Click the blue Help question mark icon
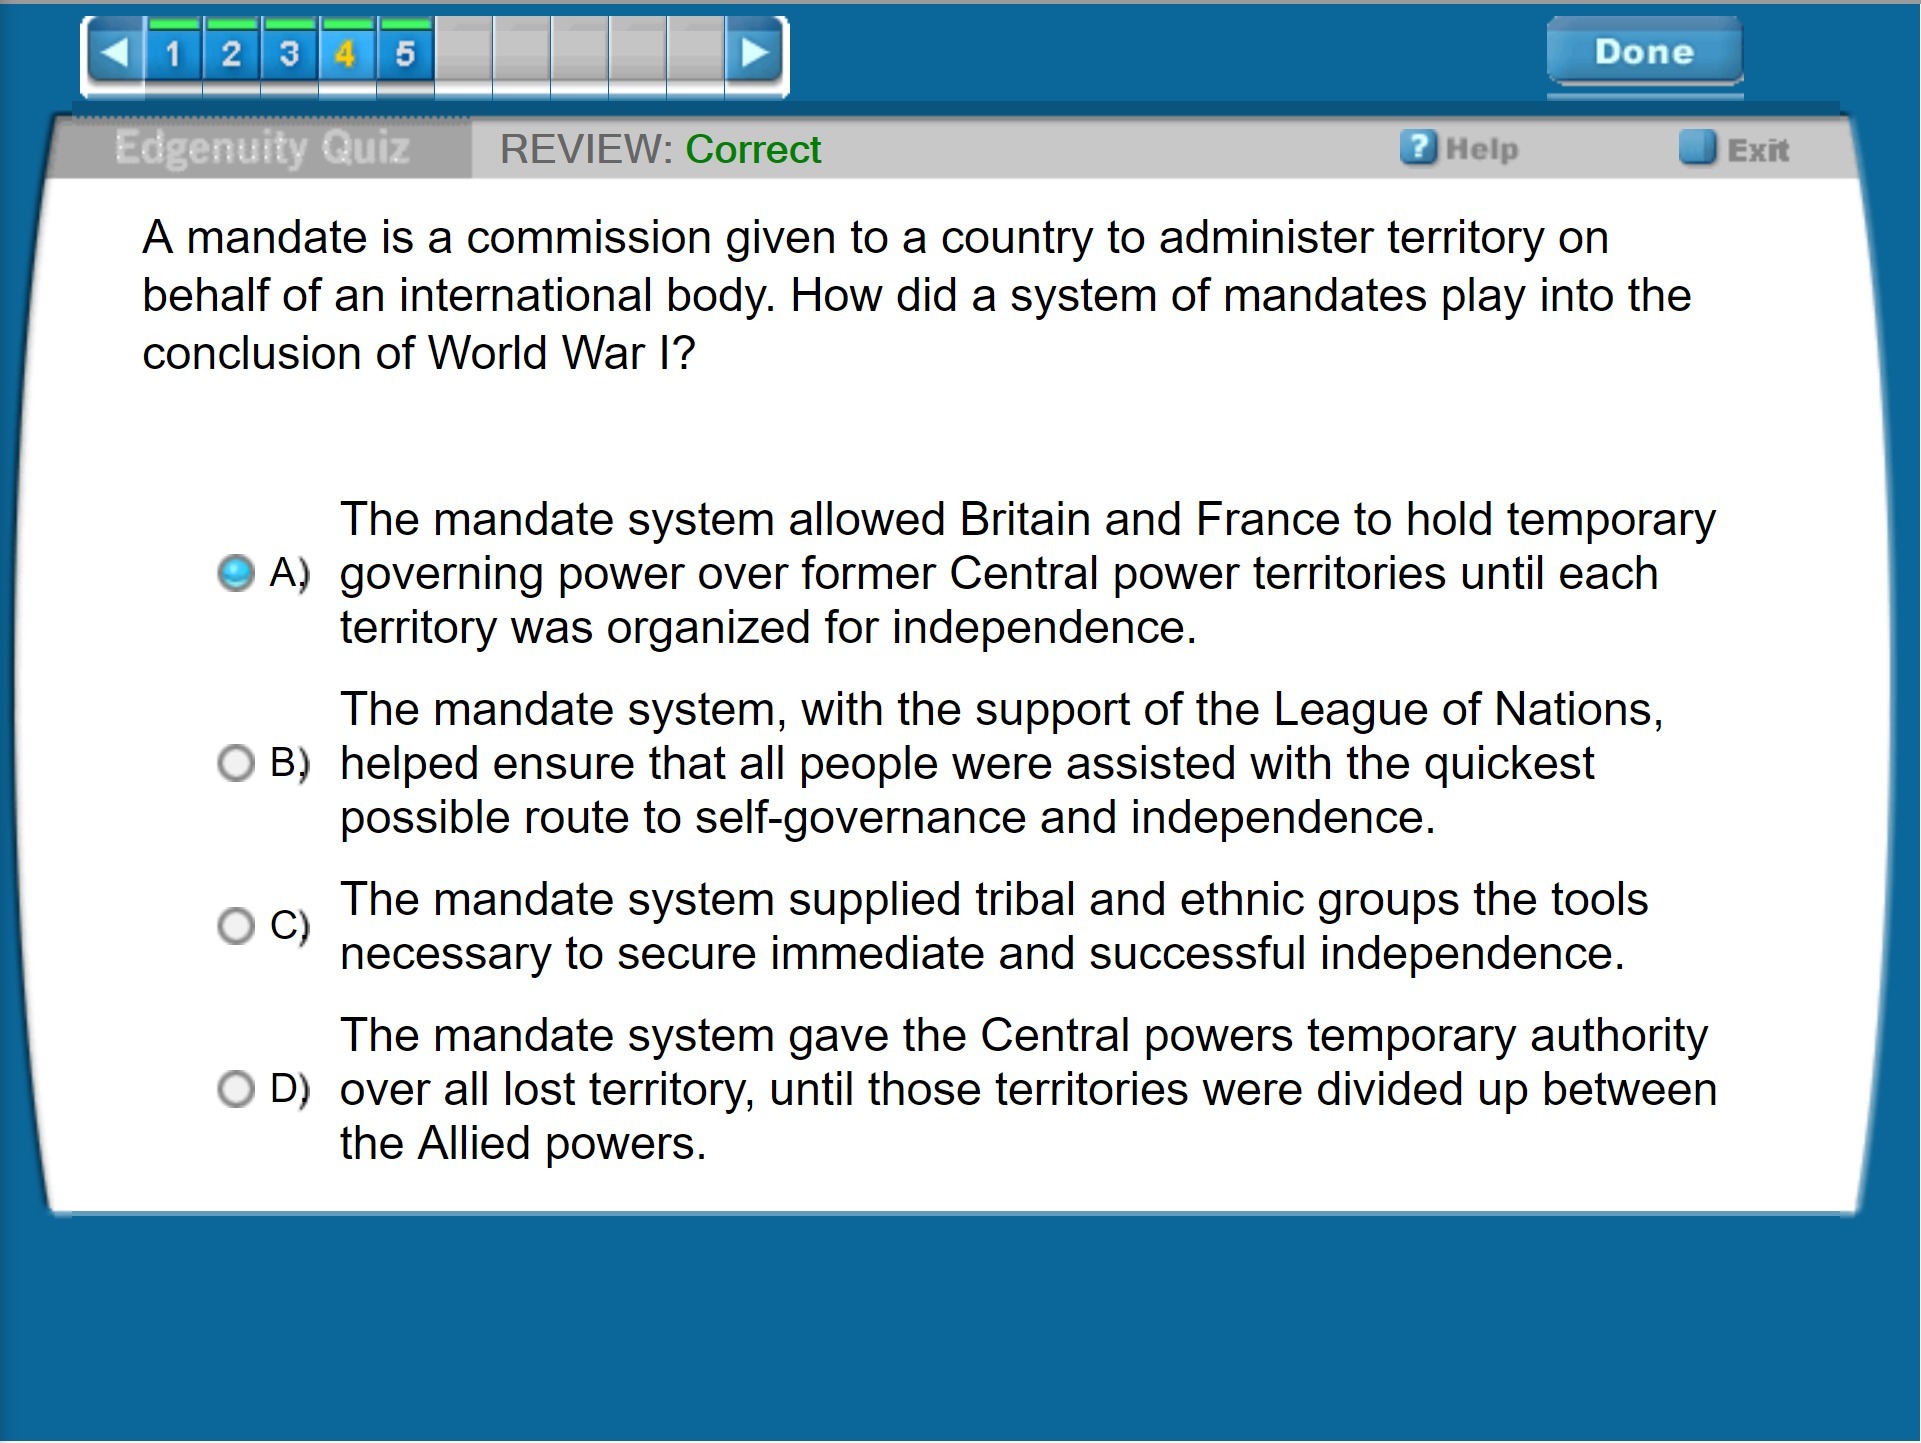 point(1417,148)
